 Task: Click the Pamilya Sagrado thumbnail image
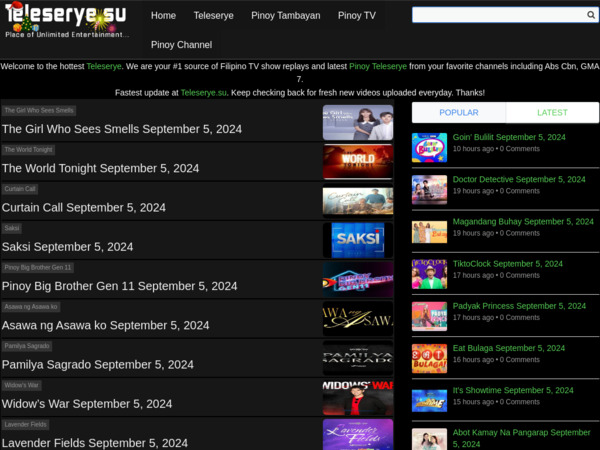[358, 358]
